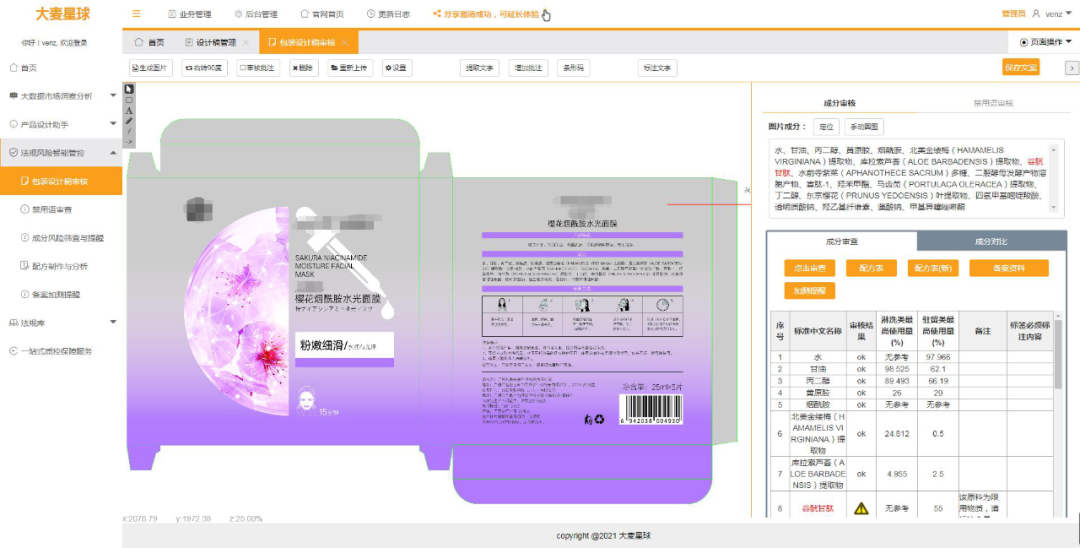Switch to the 成分审查 tab
This screenshot has width=1080, height=548.
tap(842, 242)
